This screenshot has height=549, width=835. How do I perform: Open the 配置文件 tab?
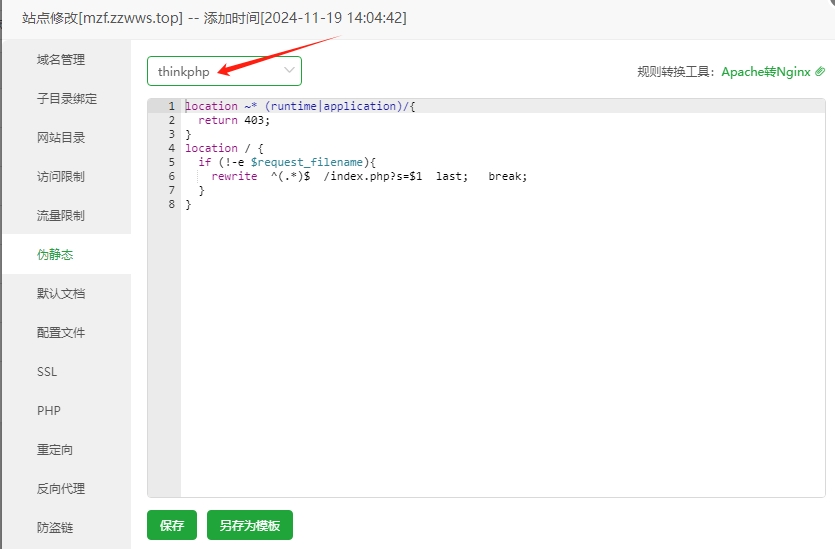[67, 332]
